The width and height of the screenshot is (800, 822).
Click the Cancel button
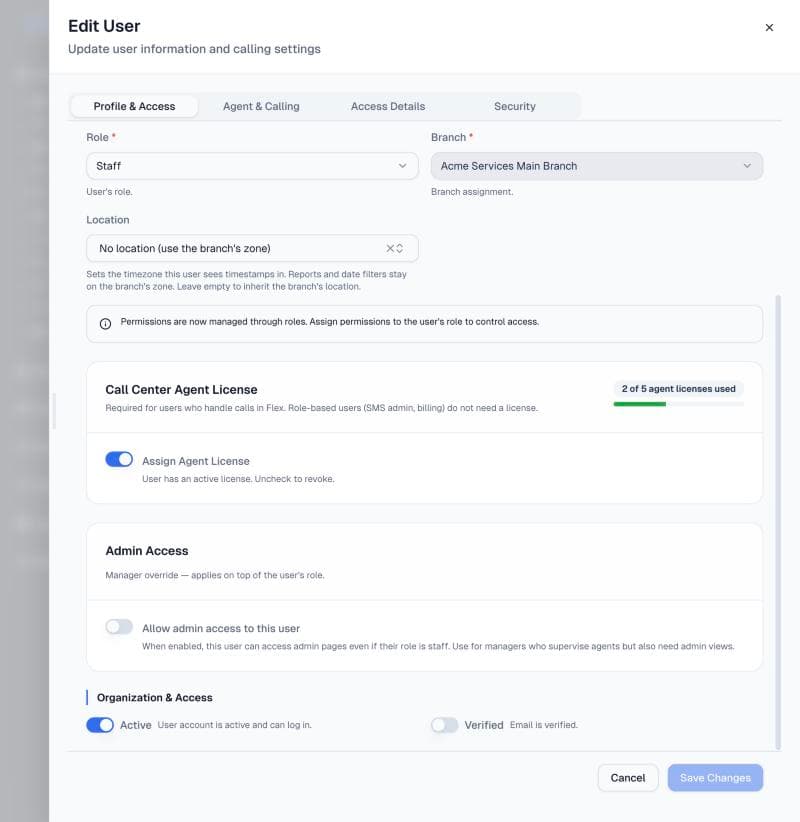click(628, 777)
